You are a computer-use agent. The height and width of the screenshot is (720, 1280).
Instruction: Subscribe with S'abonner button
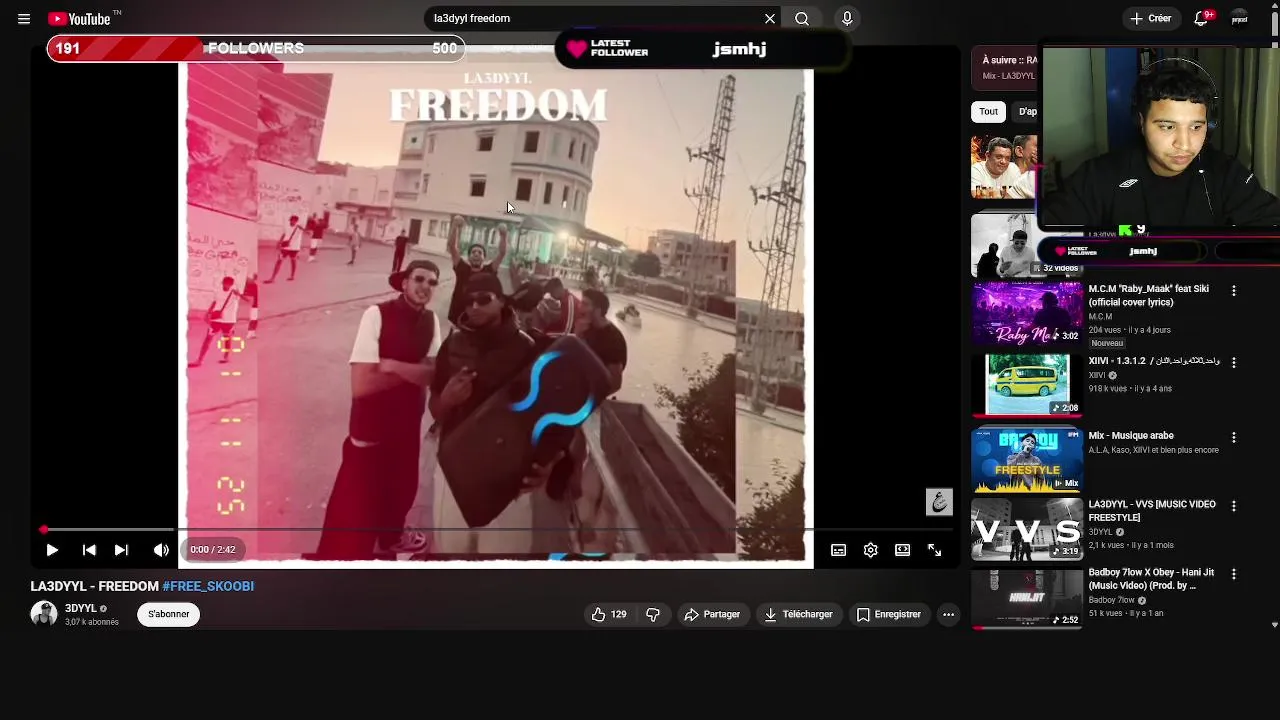[x=168, y=614]
